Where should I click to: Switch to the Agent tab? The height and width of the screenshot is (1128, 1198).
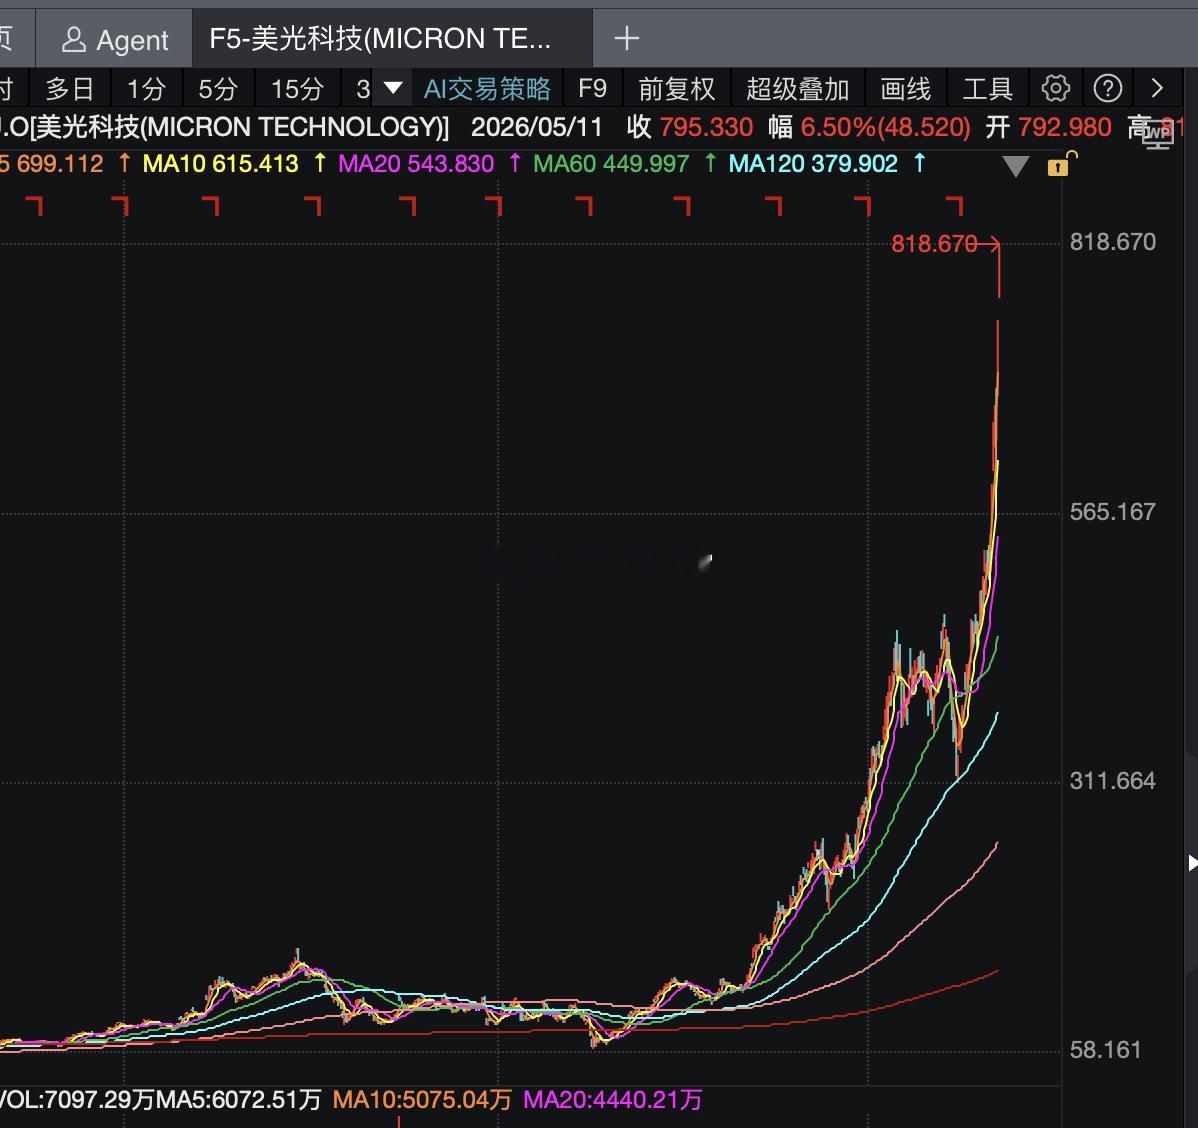[x=115, y=40]
